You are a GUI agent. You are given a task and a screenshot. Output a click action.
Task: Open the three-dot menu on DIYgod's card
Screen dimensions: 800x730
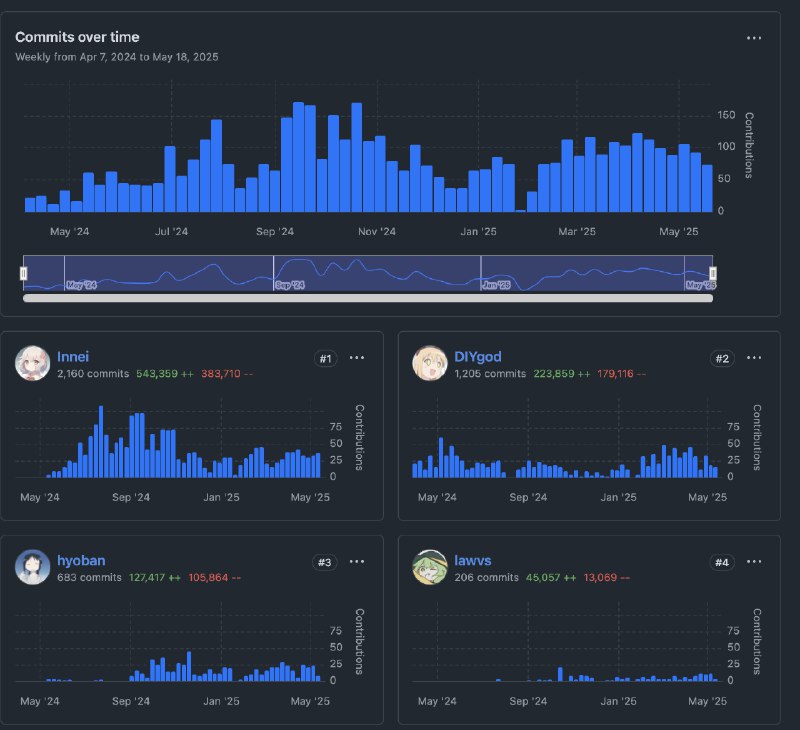click(x=754, y=358)
